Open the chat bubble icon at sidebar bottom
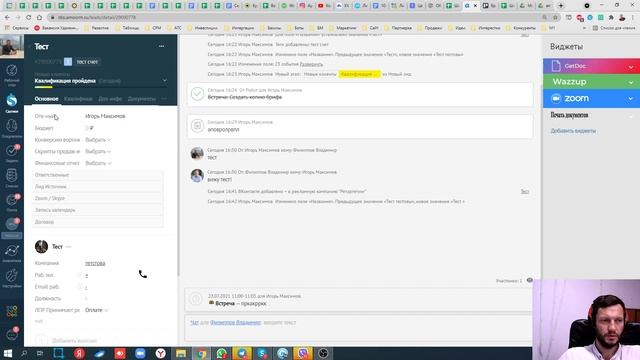This screenshot has width=640, height=360. click(12, 334)
